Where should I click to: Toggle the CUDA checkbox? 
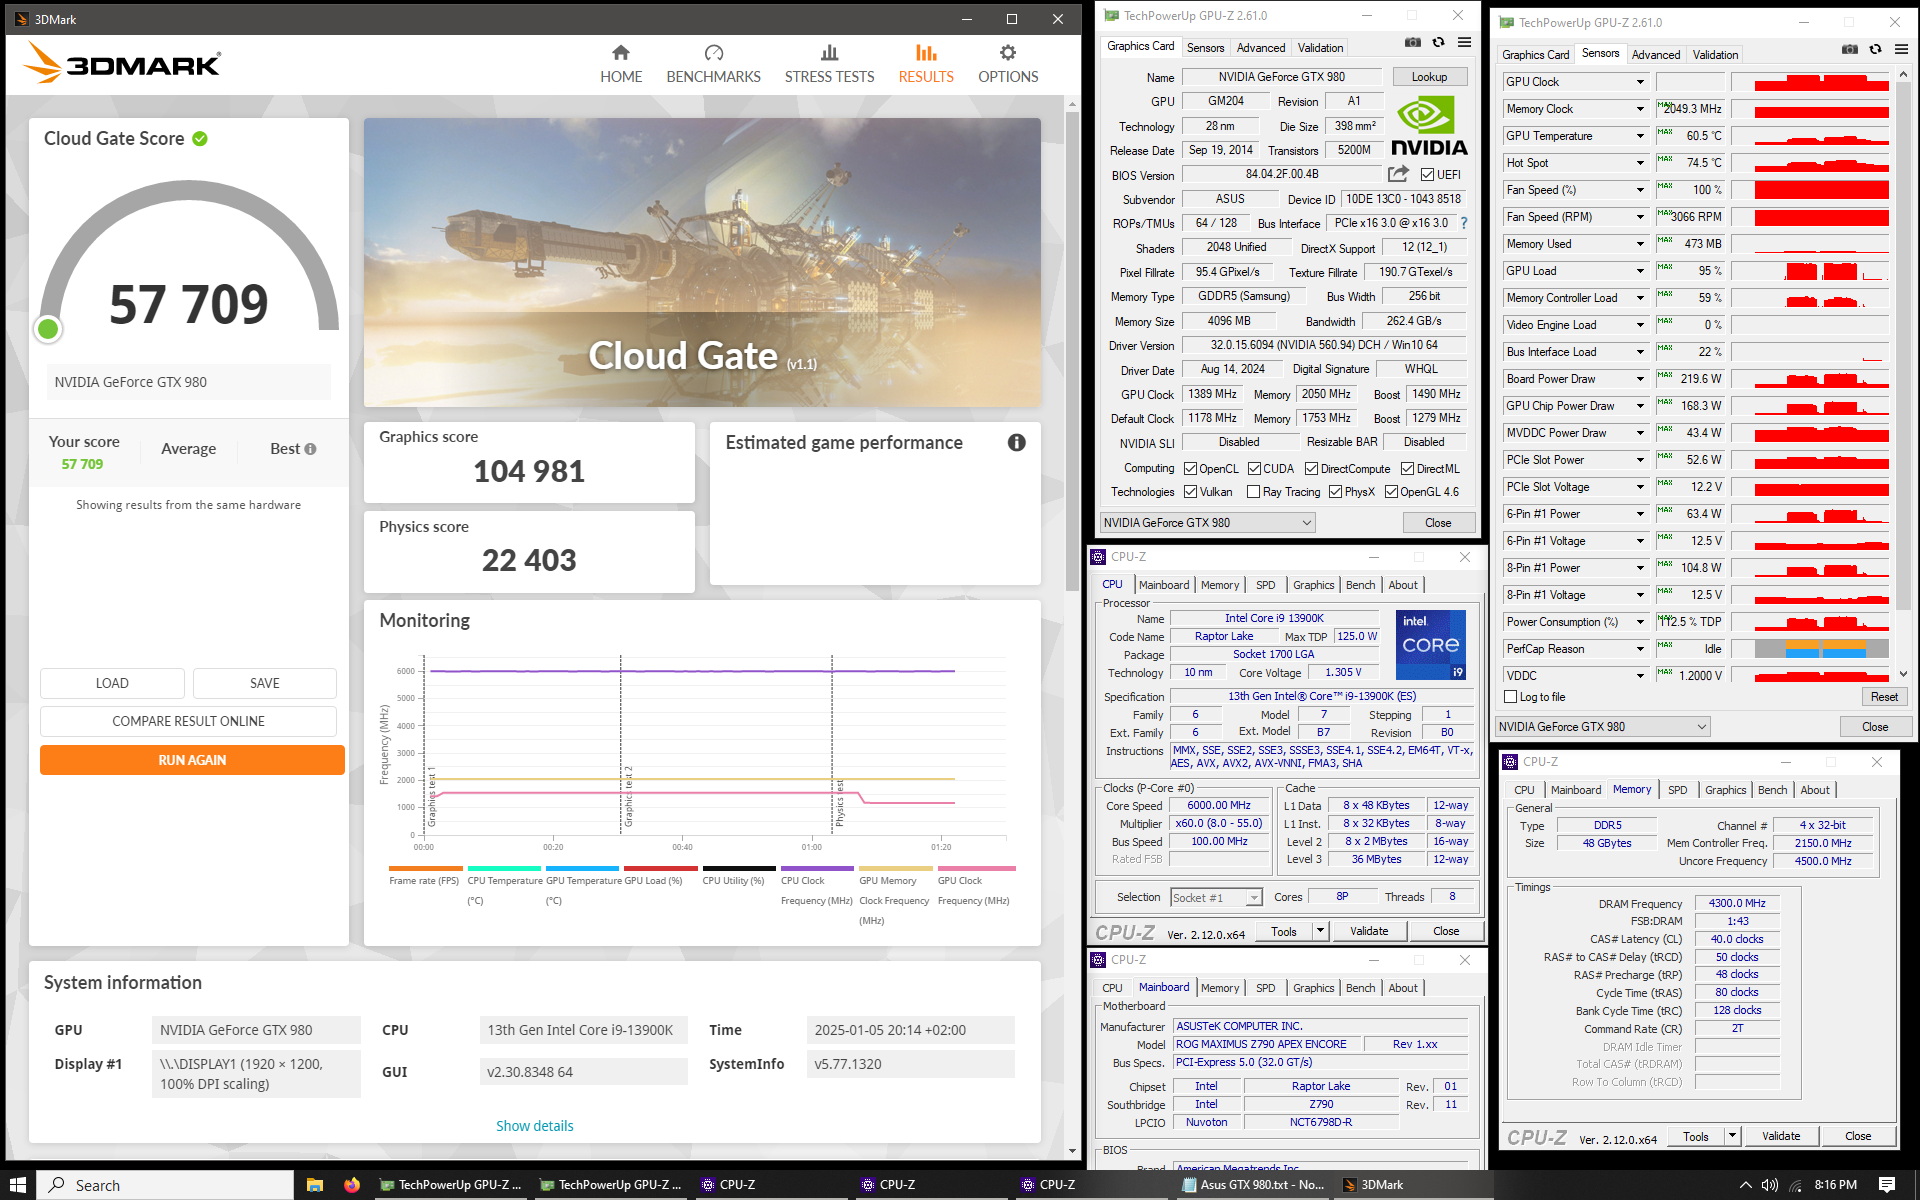tap(1254, 469)
